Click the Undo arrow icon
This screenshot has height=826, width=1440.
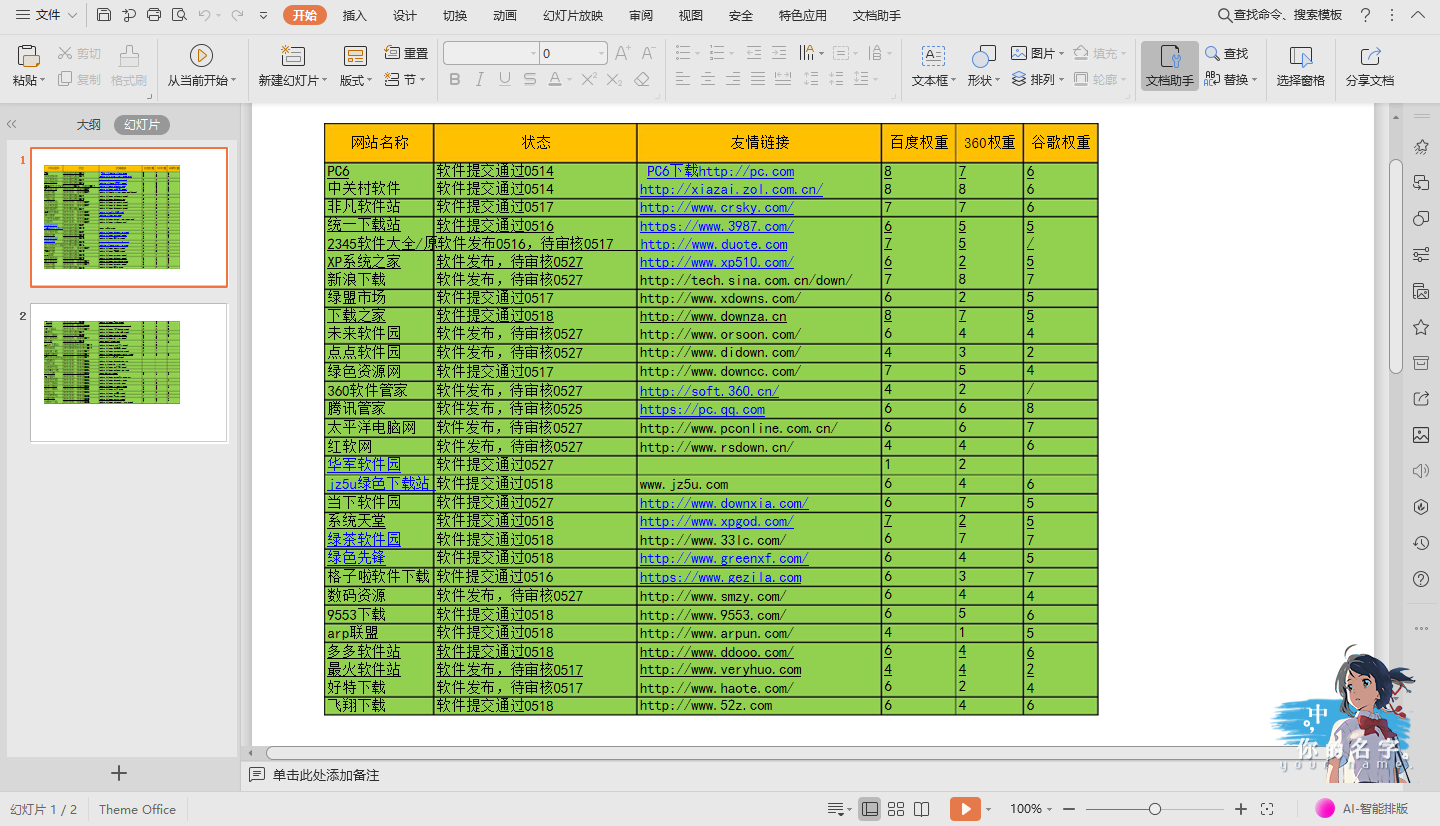[x=204, y=15]
